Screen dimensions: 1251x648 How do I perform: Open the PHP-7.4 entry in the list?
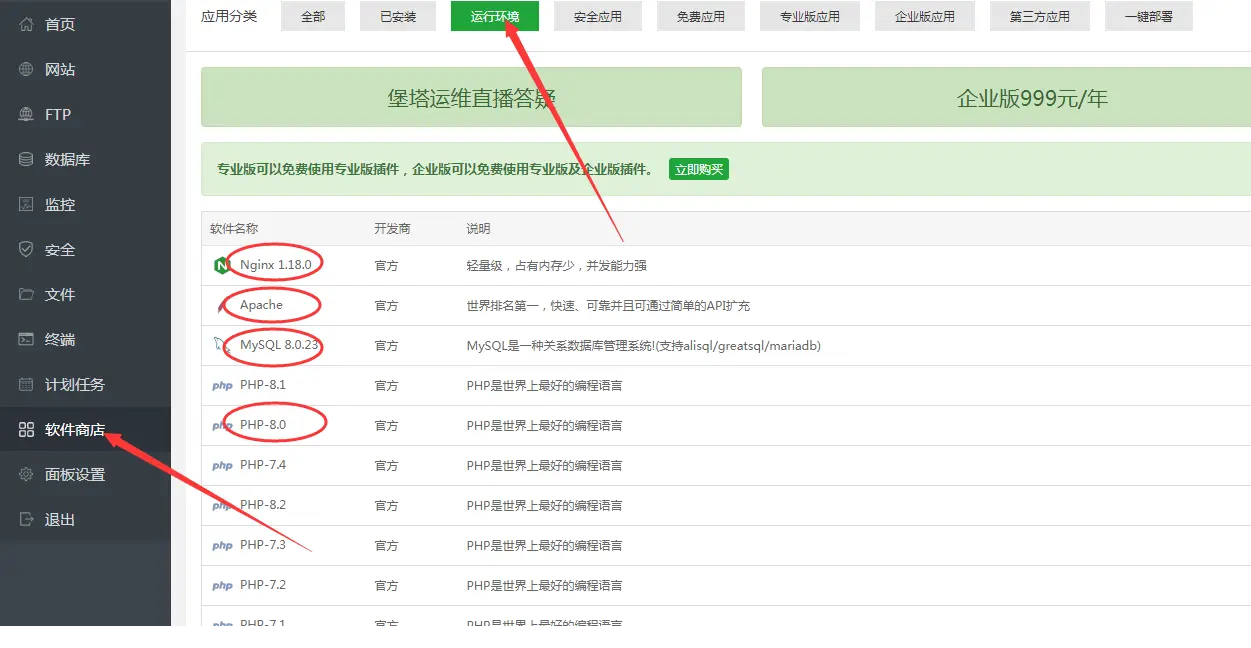coord(263,465)
